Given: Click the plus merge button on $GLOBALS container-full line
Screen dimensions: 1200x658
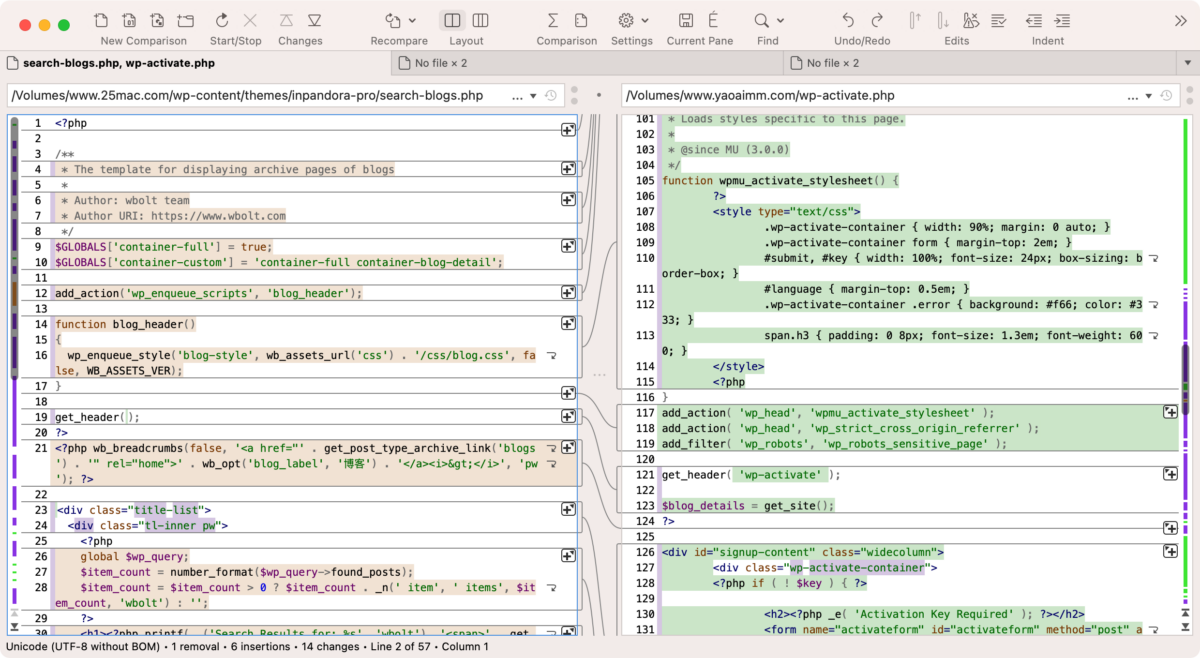Looking at the screenshot, I should [x=567, y=246].
